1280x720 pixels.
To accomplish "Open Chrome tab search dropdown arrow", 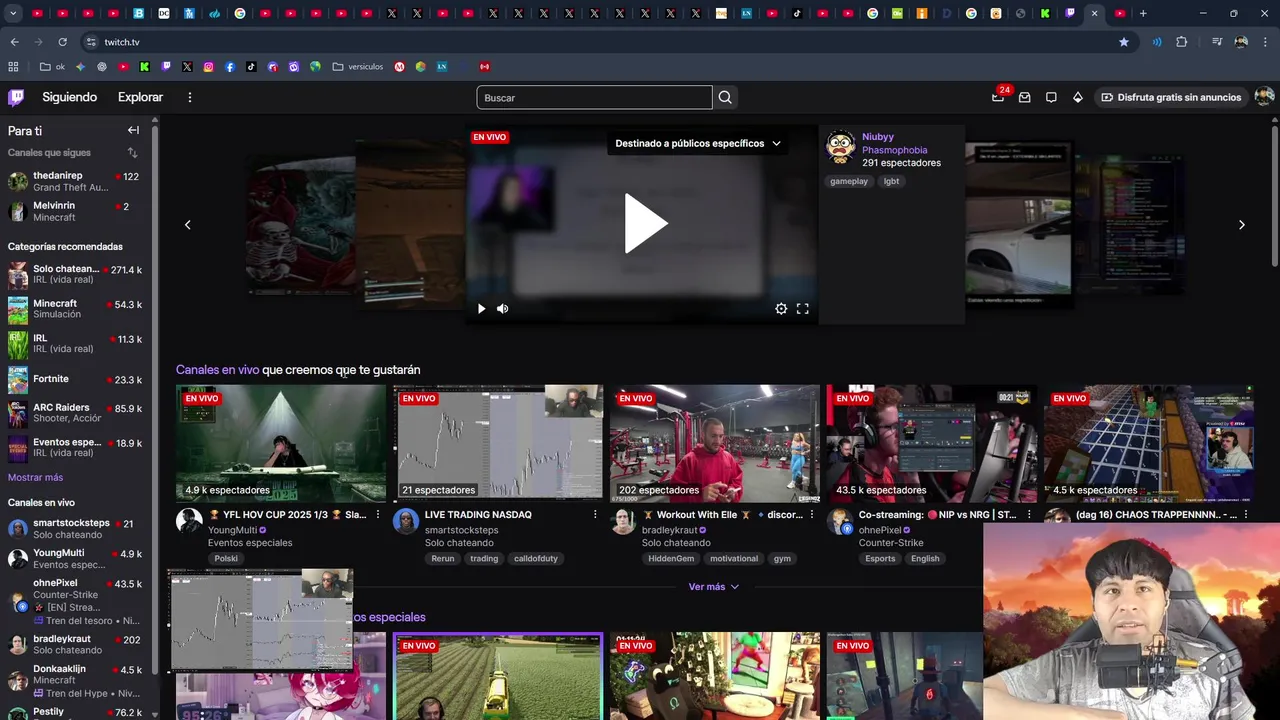I will [x=13, y=13].
